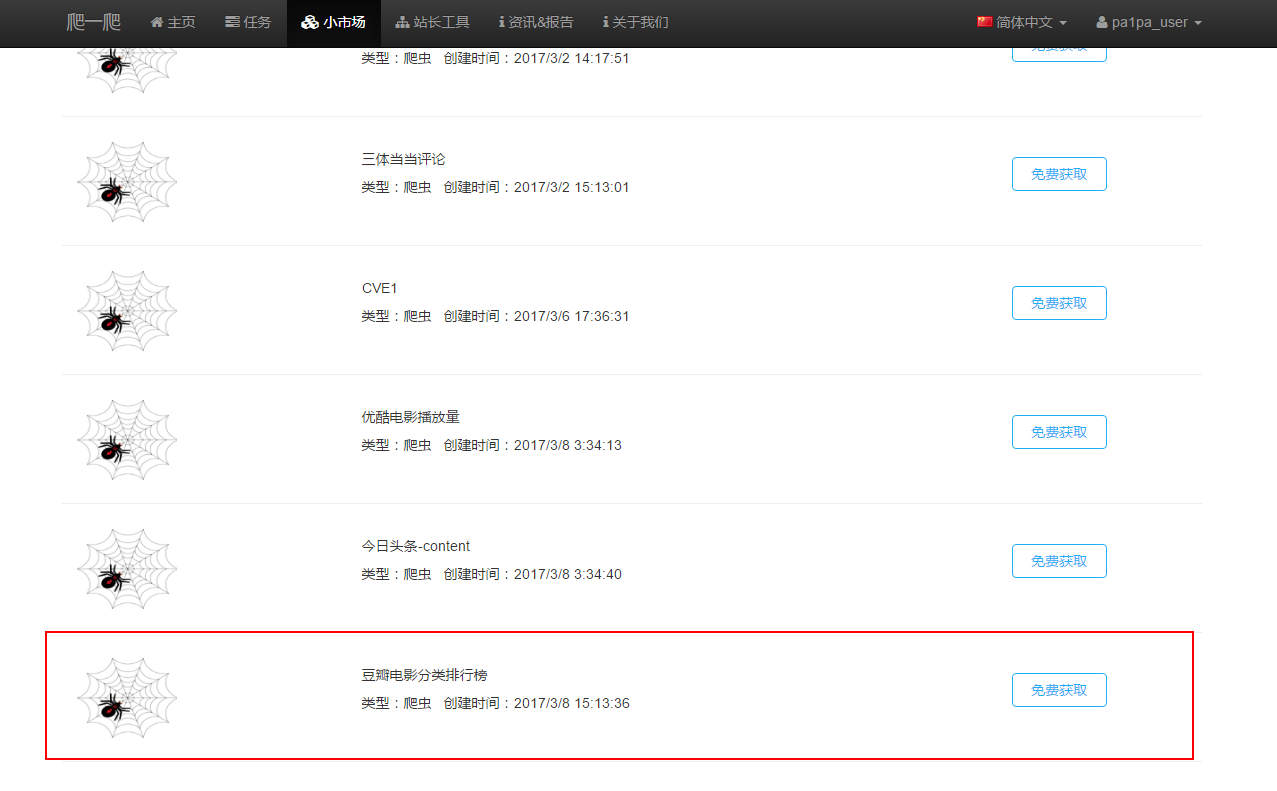This screenshot has width=1277, height=791.
Task: Click the spider web thumbnail for 优酷电影播放量
Action: [127, 440]
